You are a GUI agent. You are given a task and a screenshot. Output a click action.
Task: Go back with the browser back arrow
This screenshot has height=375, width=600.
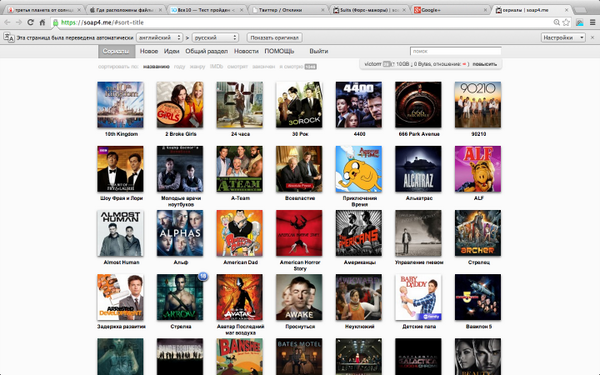click(7, 23)
